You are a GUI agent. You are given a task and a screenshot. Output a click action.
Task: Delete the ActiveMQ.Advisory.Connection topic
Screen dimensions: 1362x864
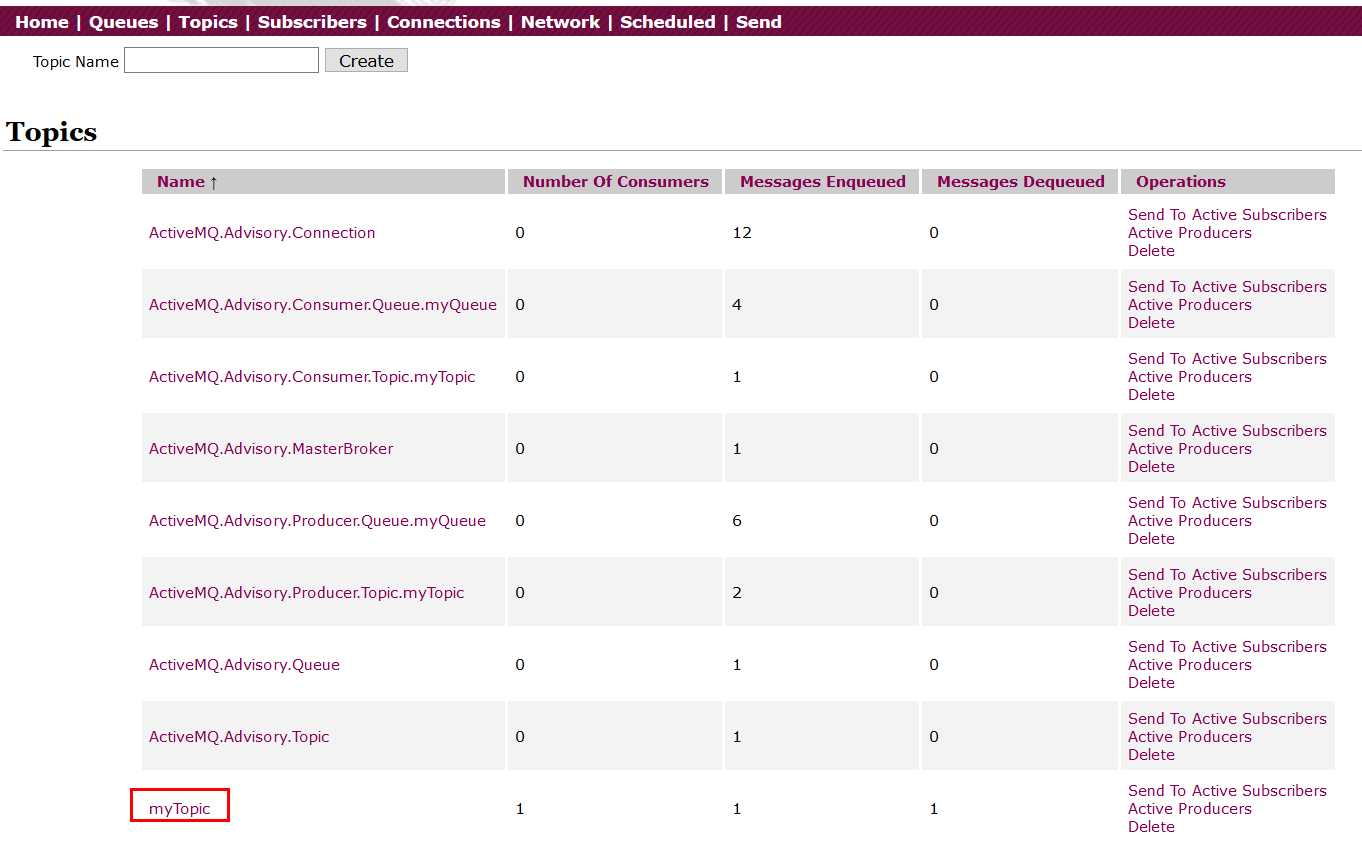tap(1151, 251)
